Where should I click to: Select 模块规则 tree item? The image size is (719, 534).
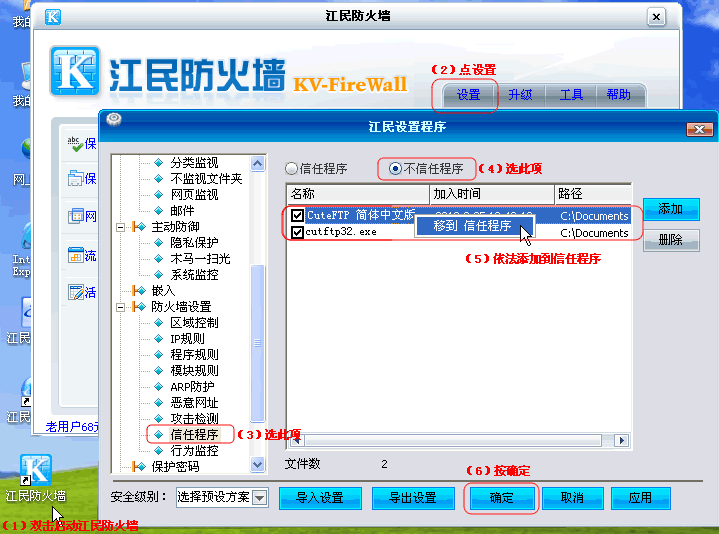pyautogui.click(x=194, y=370)
